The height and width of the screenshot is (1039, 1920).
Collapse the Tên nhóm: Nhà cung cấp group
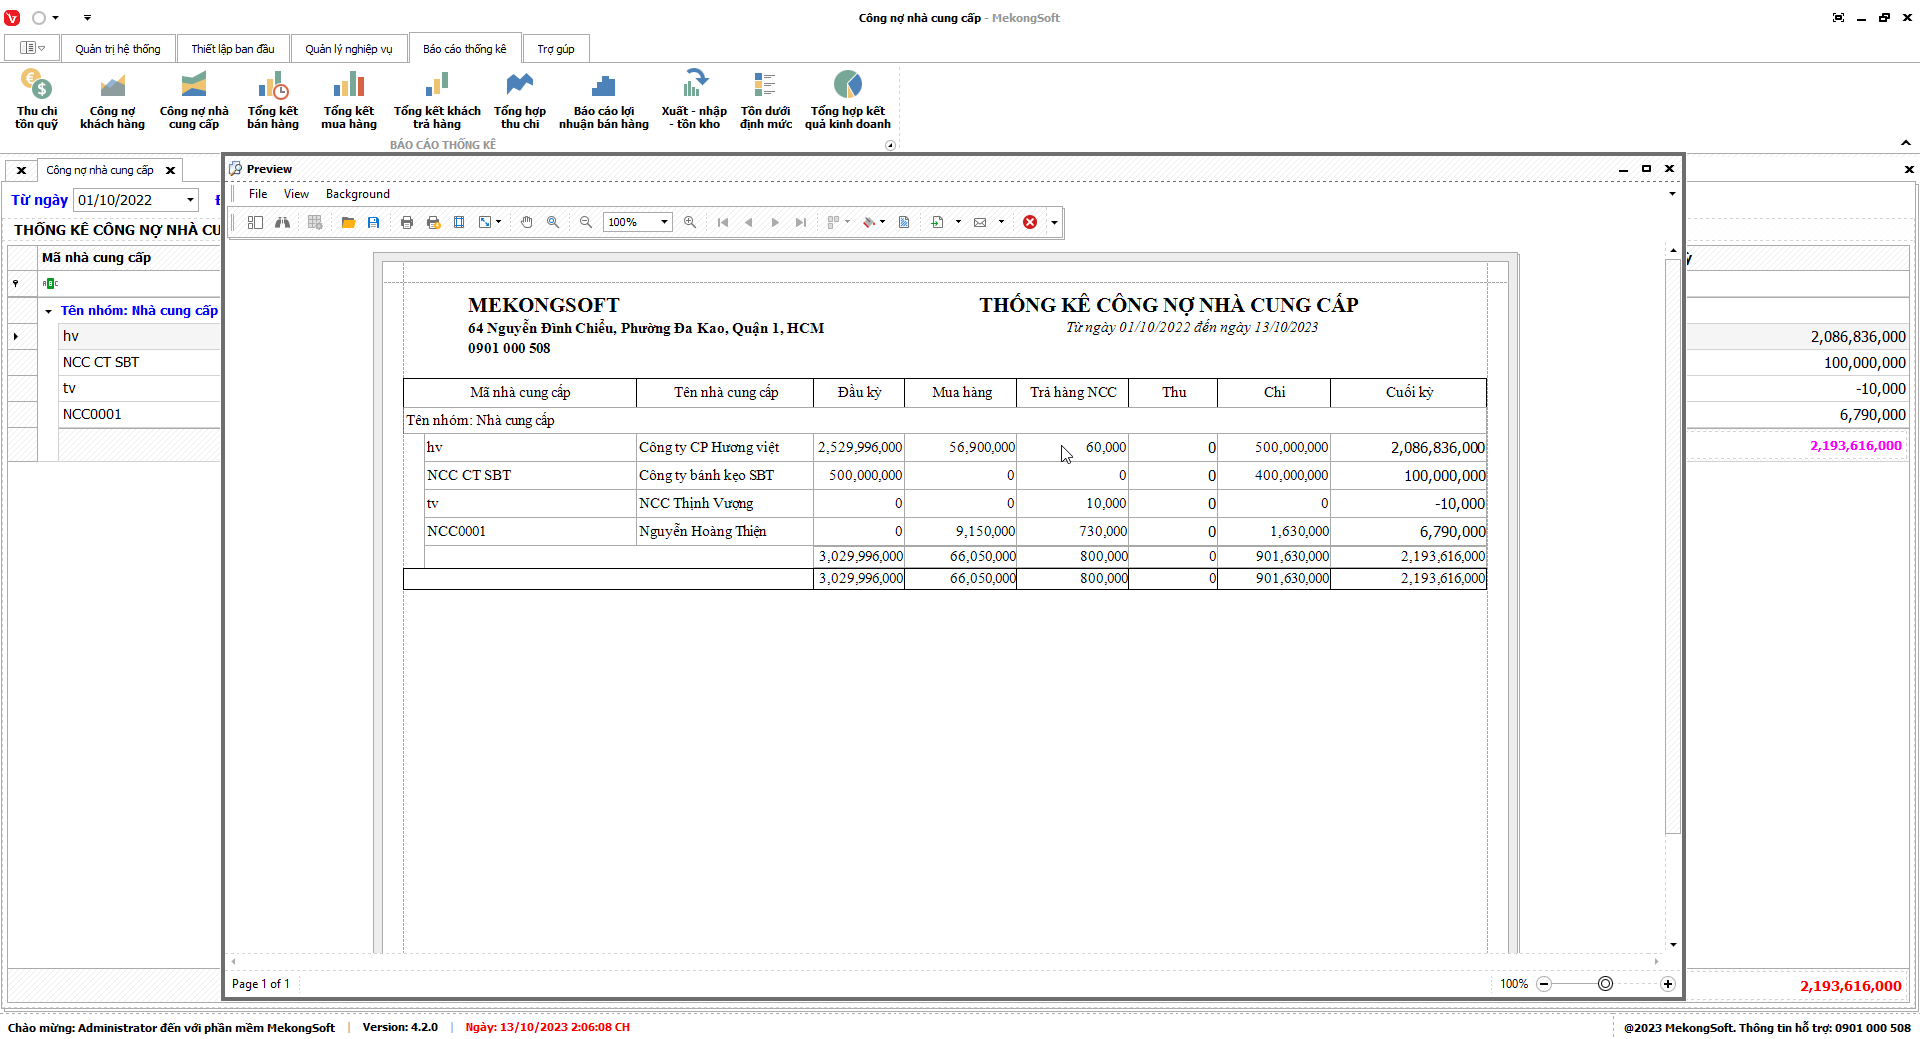point(48,311)
